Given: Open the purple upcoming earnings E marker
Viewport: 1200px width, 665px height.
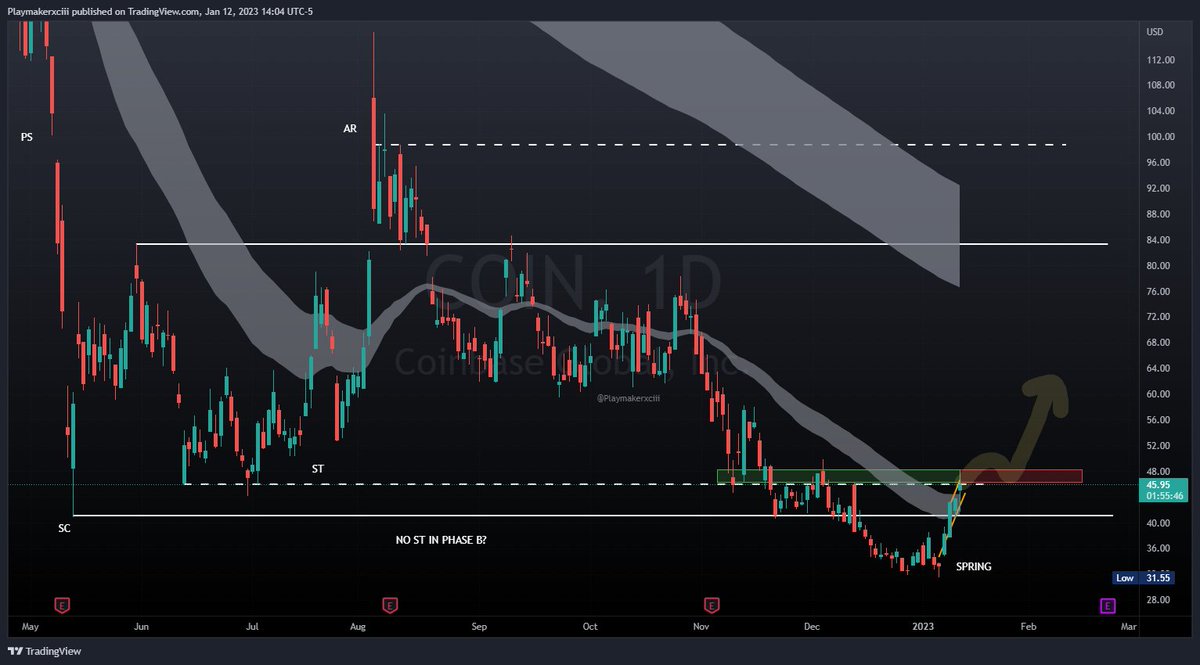Looking at the screenshot, I should click(1107, 604).
